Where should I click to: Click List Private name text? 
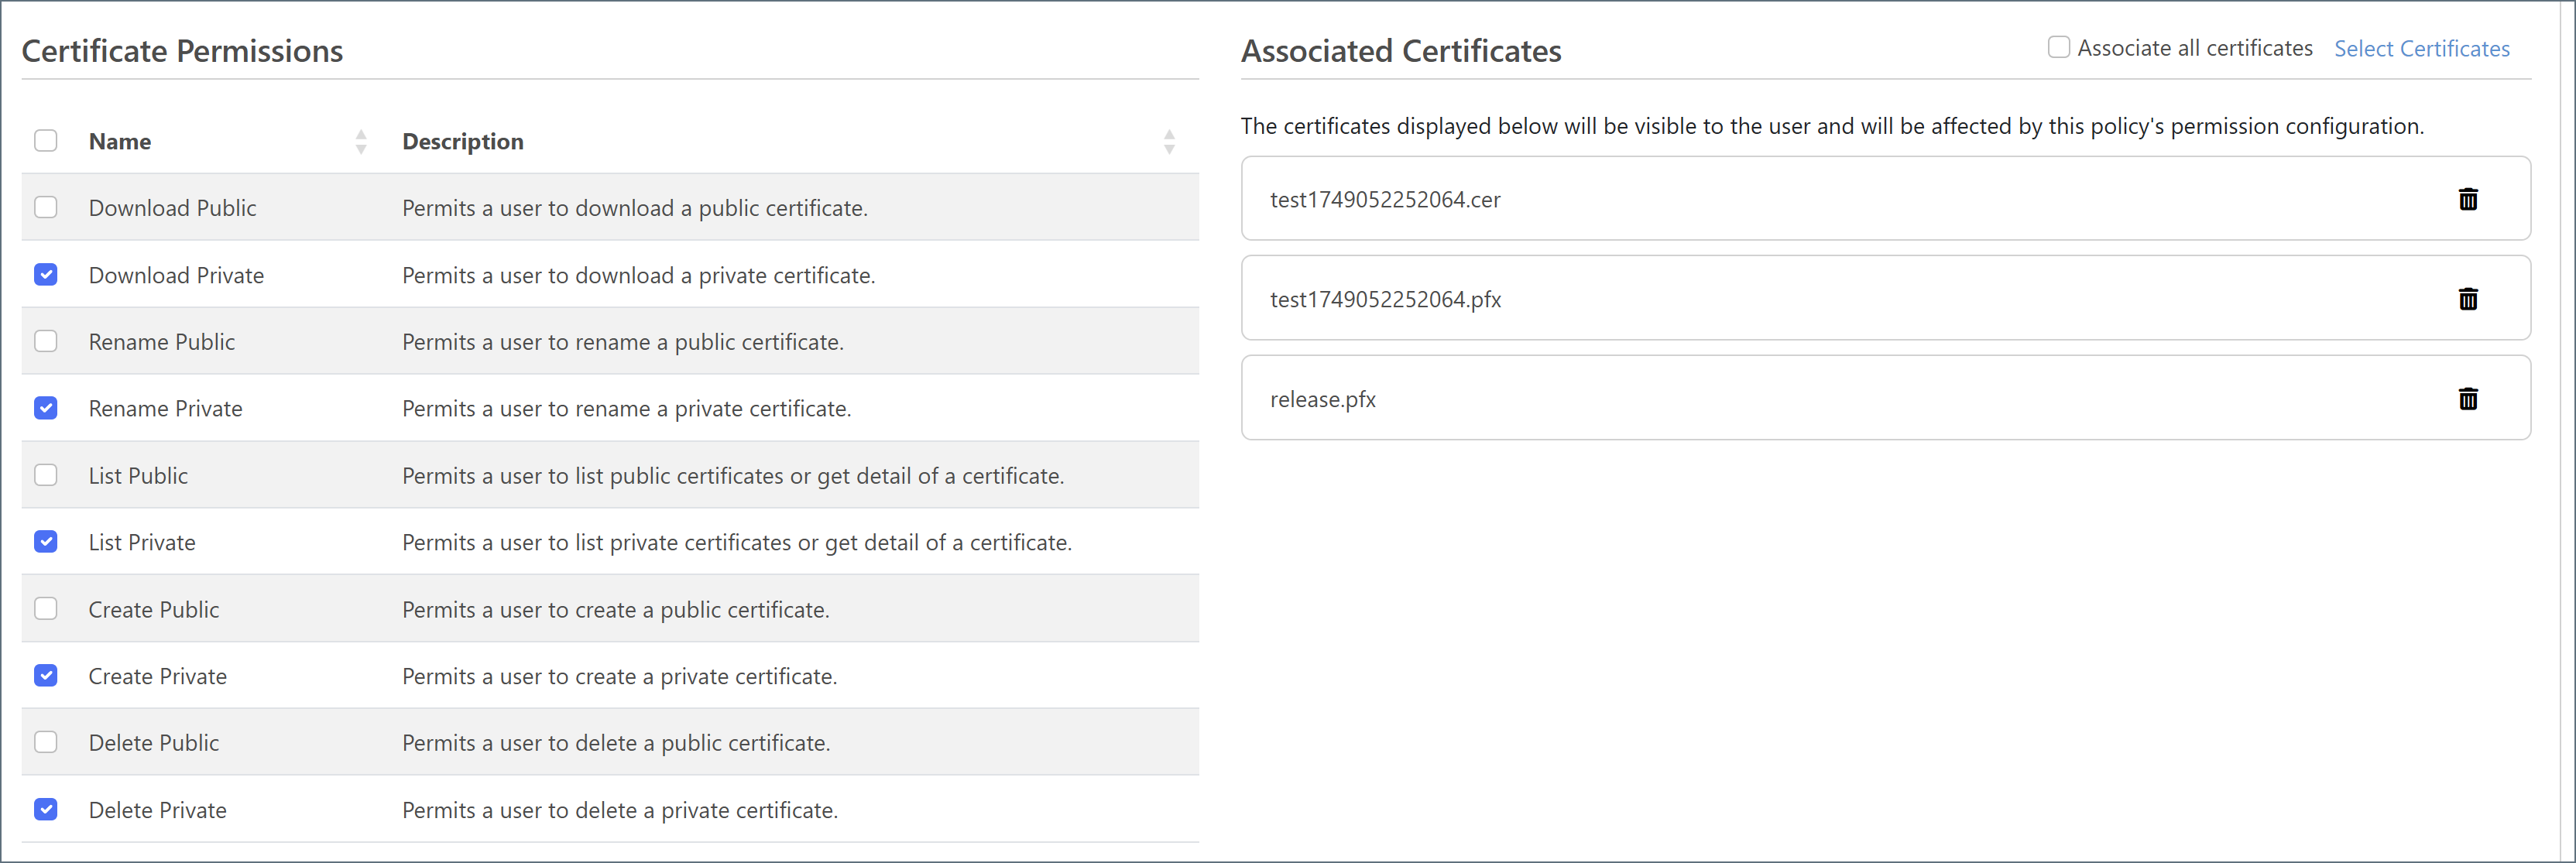coord(142,542)
